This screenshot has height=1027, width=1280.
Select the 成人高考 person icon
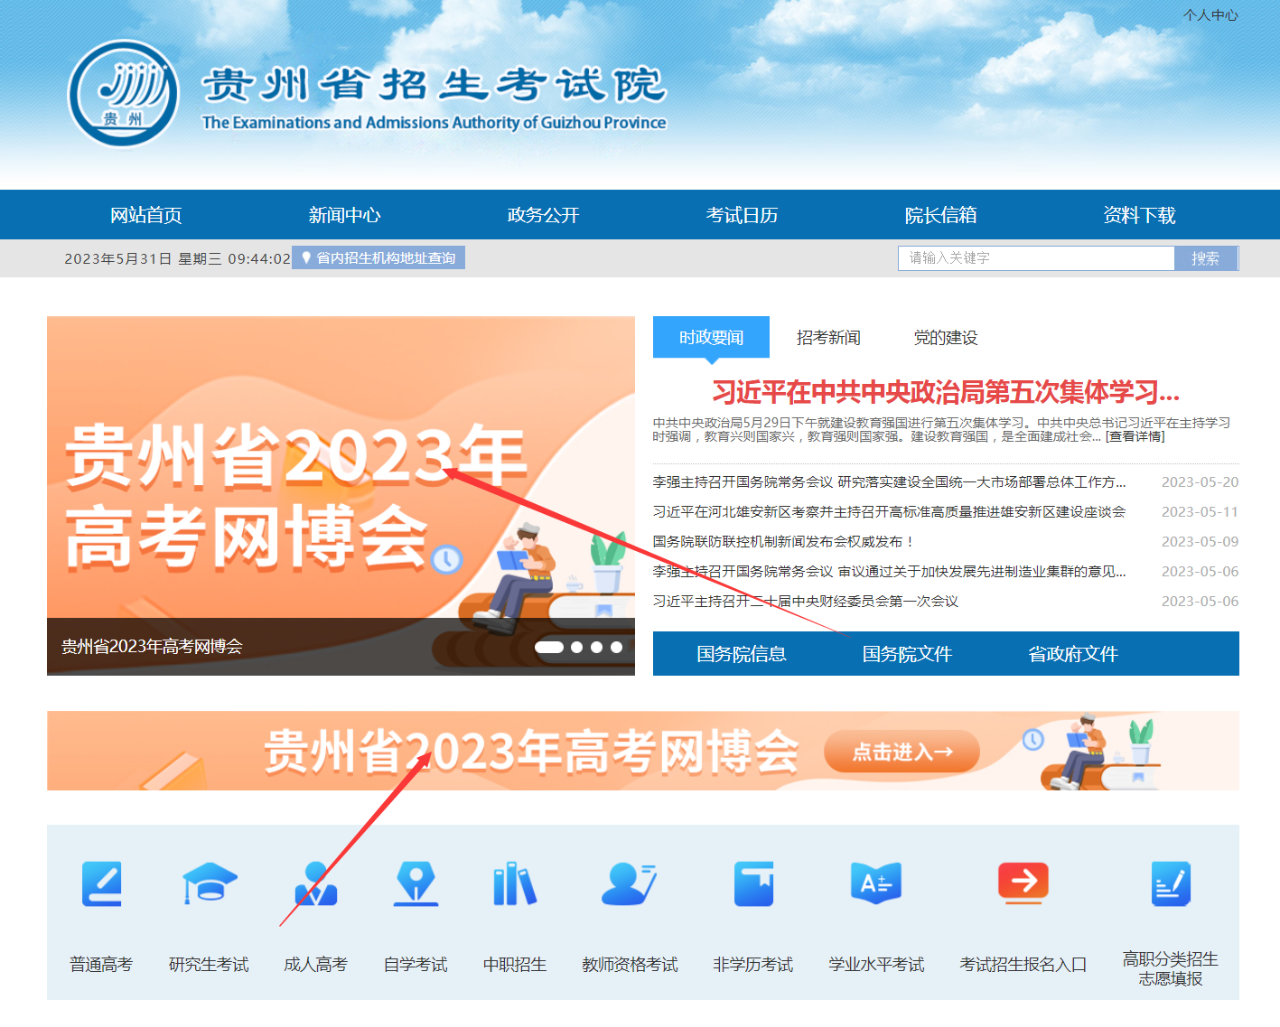[x=316, y=884]
